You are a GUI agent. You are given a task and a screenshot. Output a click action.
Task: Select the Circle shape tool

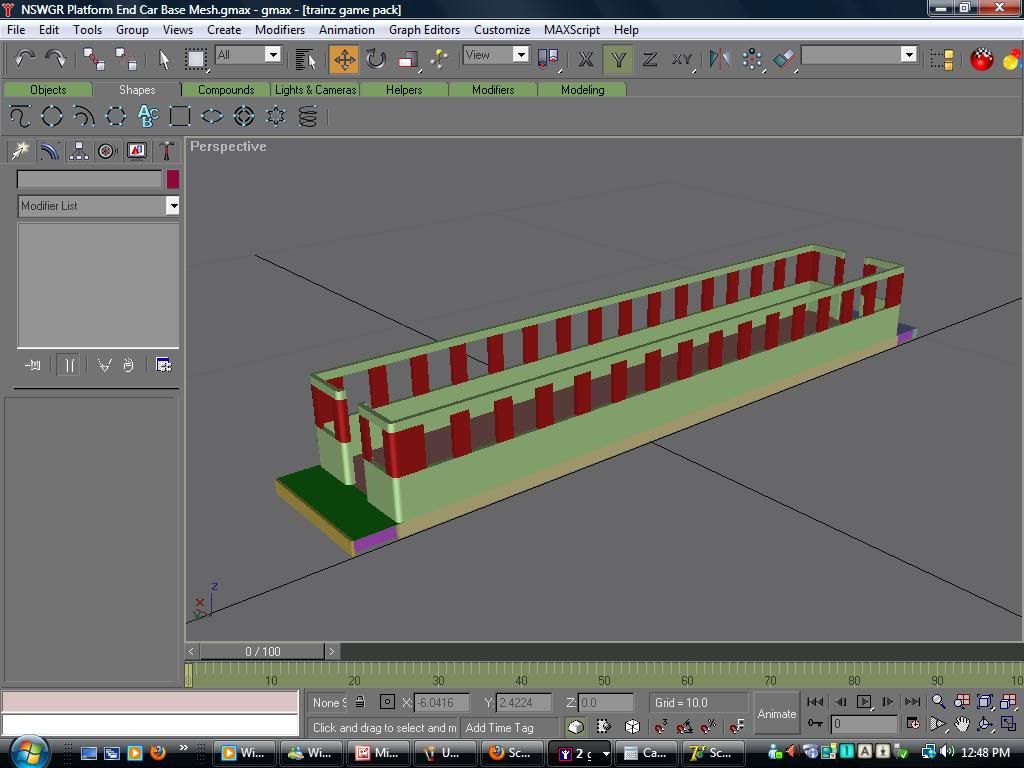(x=52, y=117)
